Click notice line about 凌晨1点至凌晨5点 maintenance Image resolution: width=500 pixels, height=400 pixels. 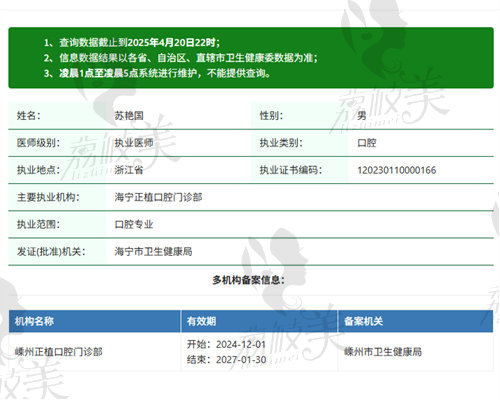(x=157, y=73)
